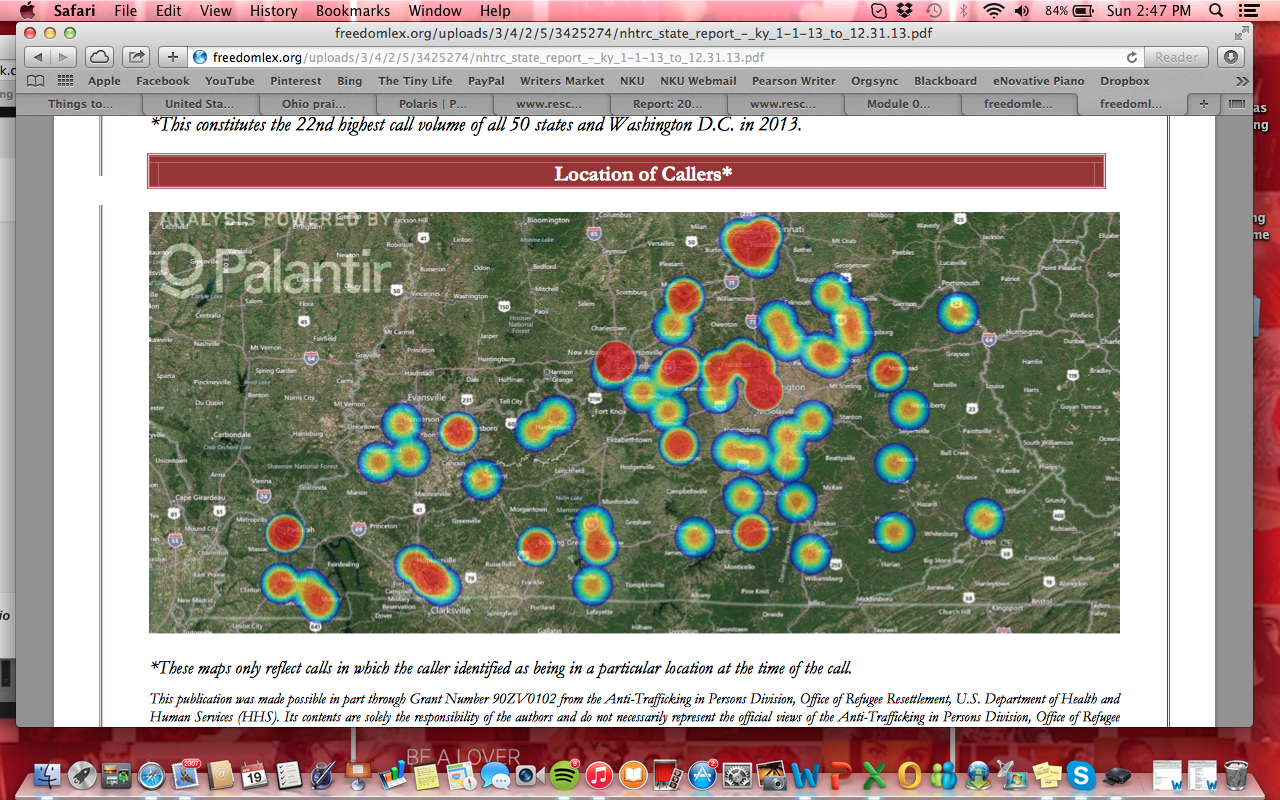Open the Facebook bookmark
The height and width of the screenshot is (800, 1280).
(x=162, y=81)
